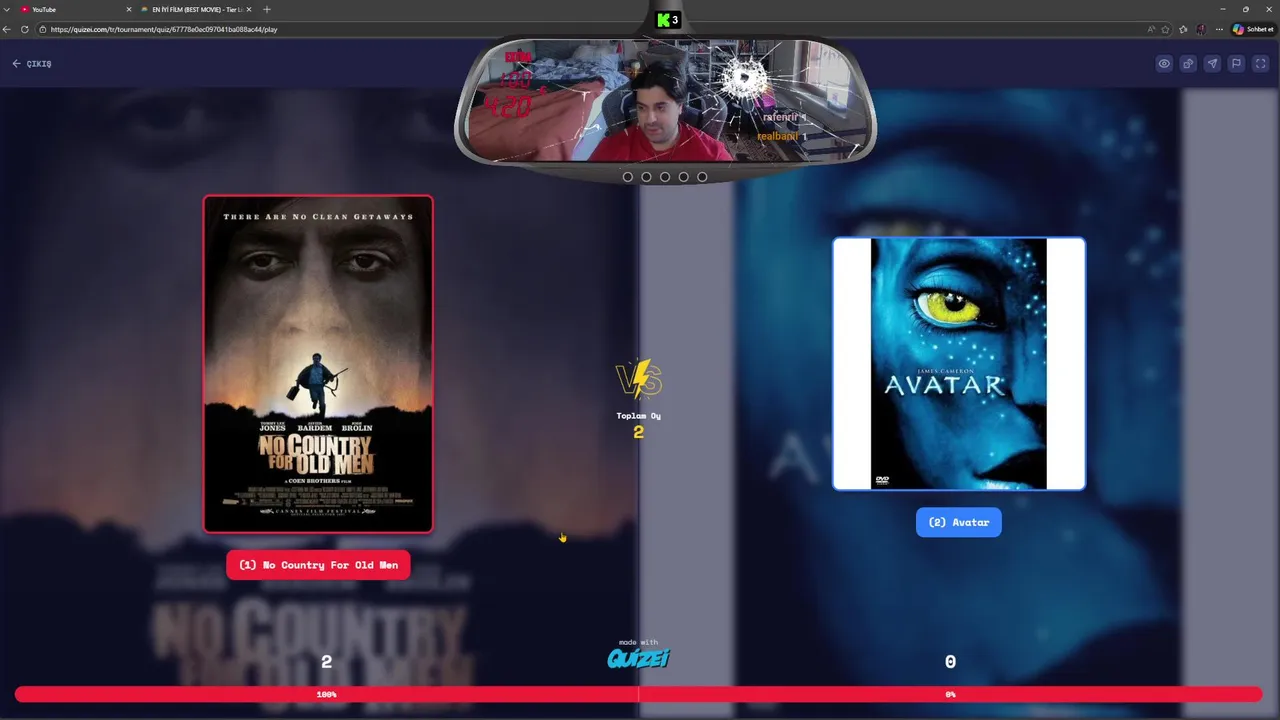This screenshot has width=1280, height=720.
Task: Go back in the browser
Action: [7, 29]
